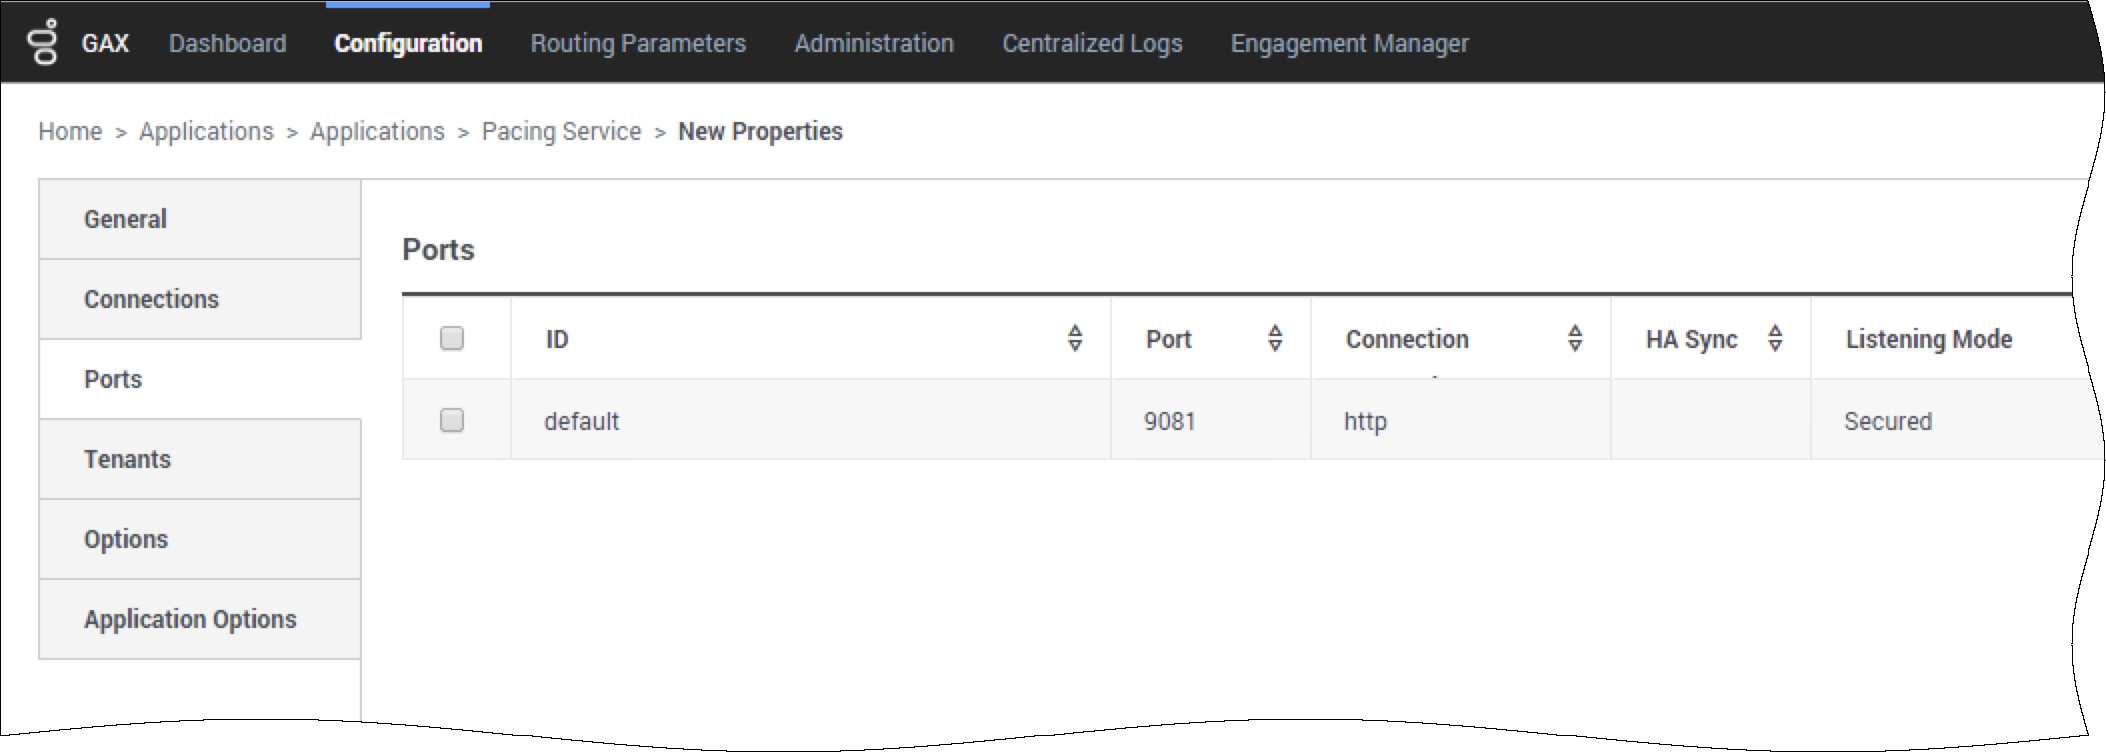Sort by Port number arrows
The height and width of the screenshot is (753, 2106).
[x=1275, y=339]
